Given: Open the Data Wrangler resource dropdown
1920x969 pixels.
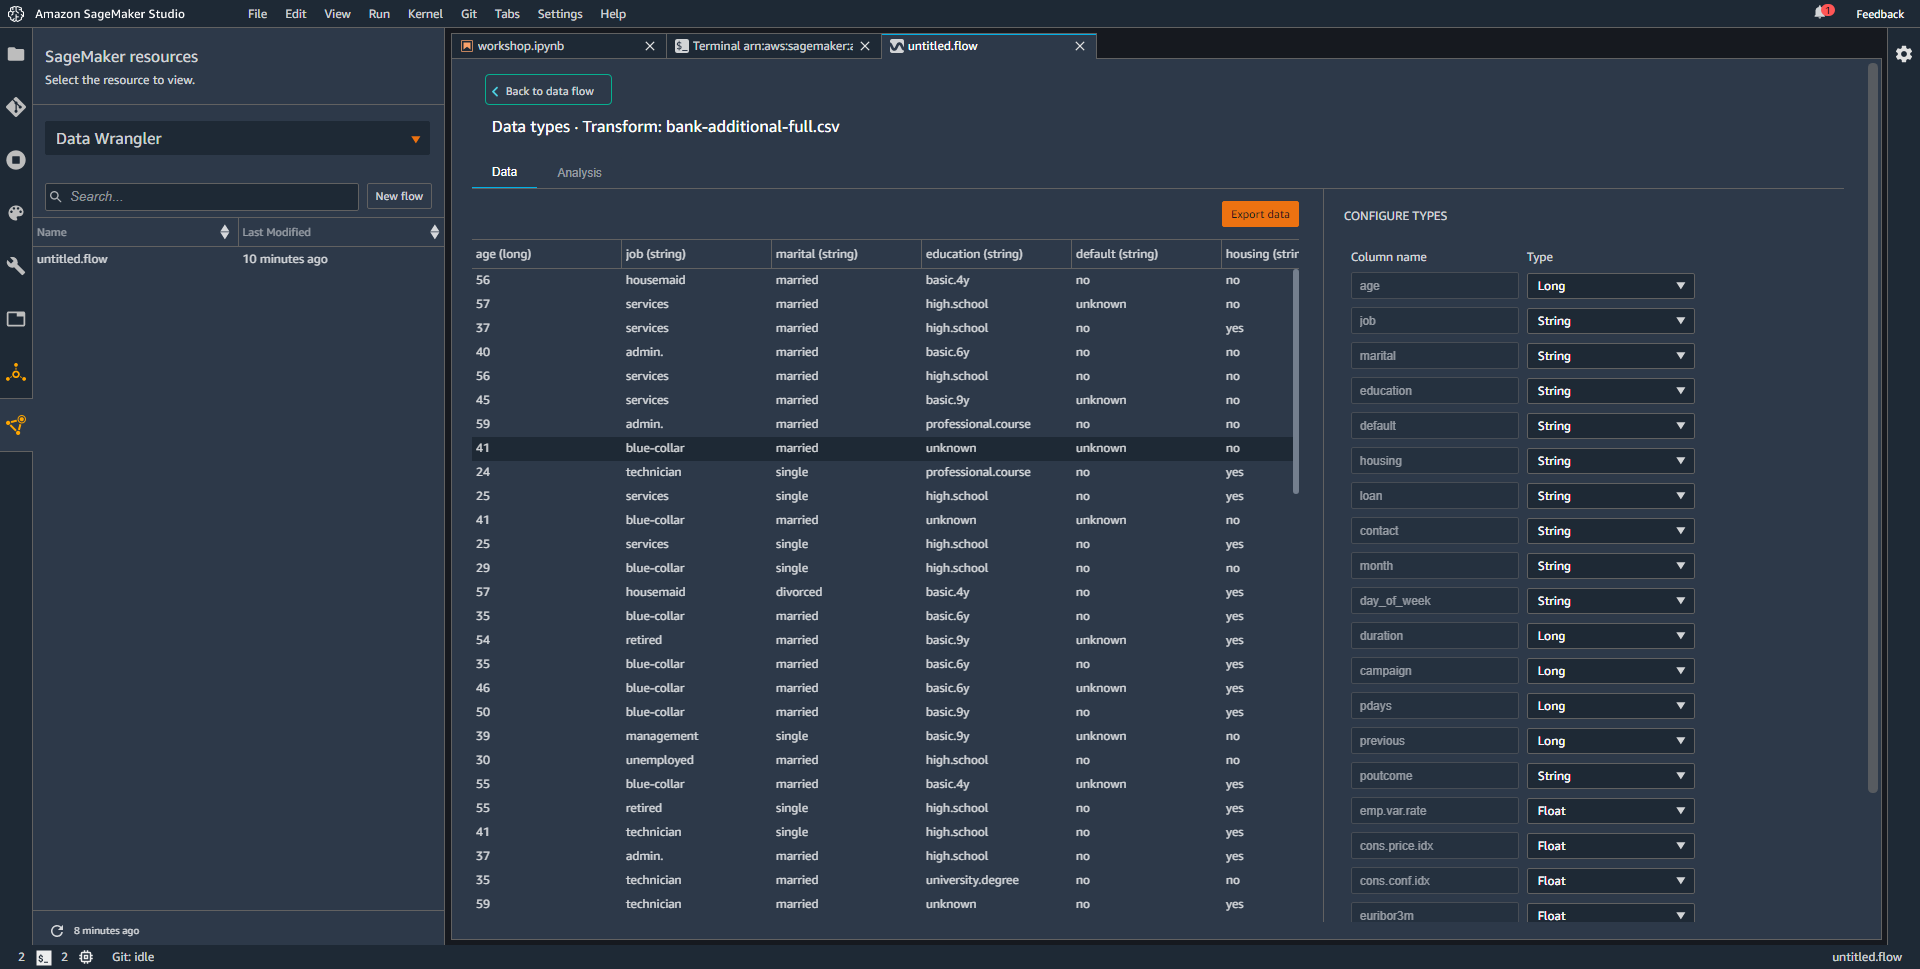Looking at the screenshot, I should click(x=237, y=139).
